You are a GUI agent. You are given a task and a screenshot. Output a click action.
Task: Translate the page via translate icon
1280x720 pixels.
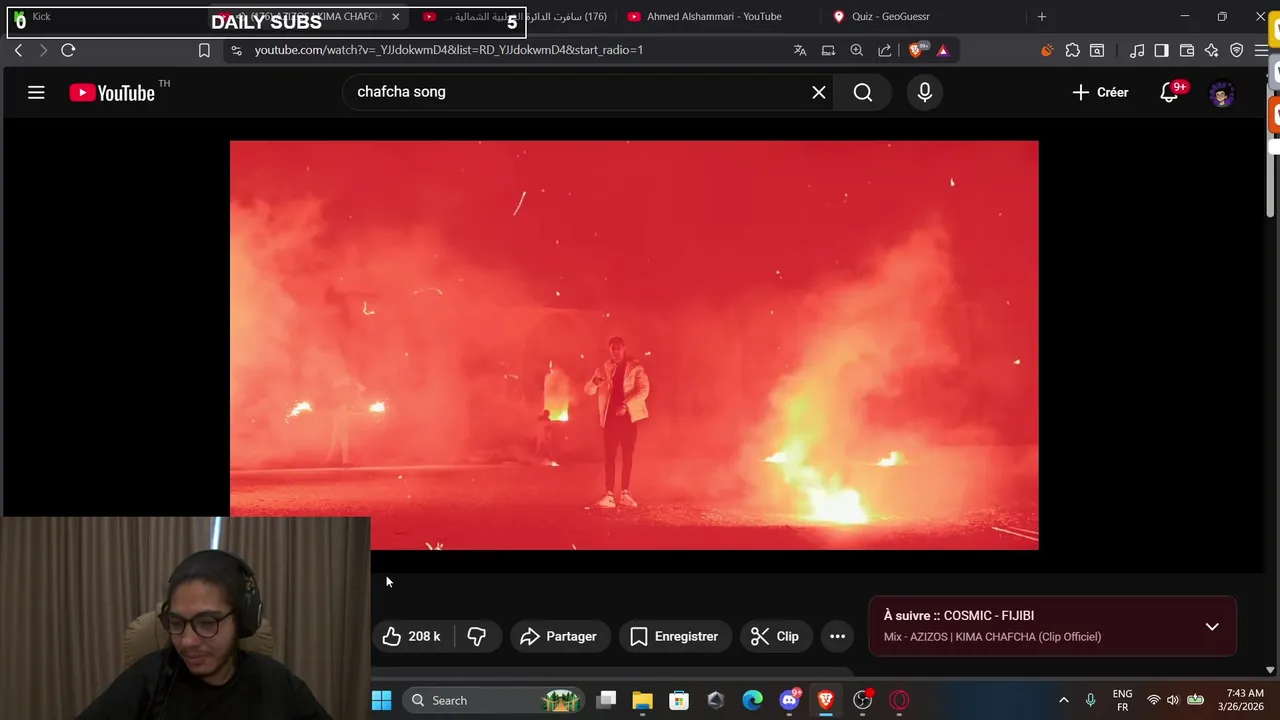click(800, 50)
